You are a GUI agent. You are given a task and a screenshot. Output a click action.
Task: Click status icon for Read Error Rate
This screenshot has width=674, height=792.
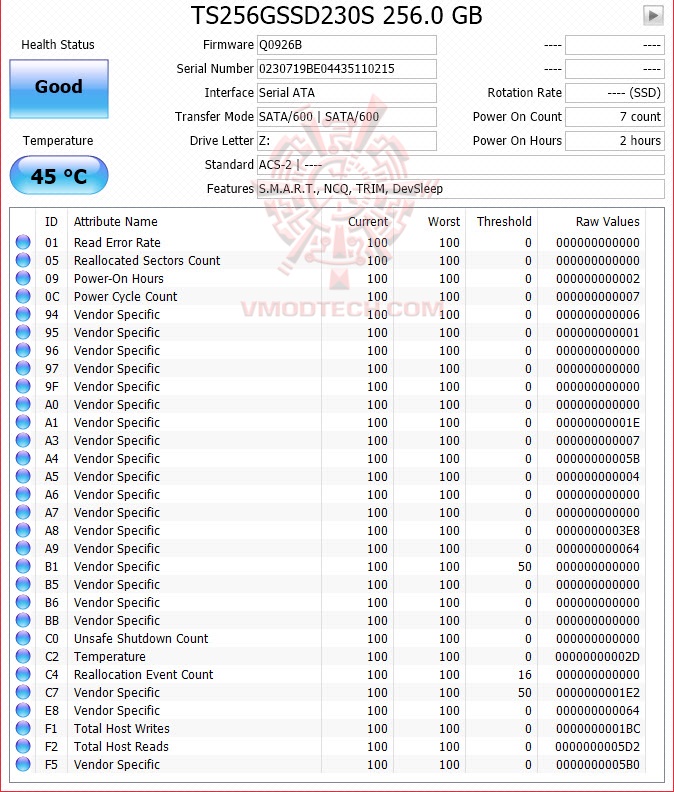23,242
